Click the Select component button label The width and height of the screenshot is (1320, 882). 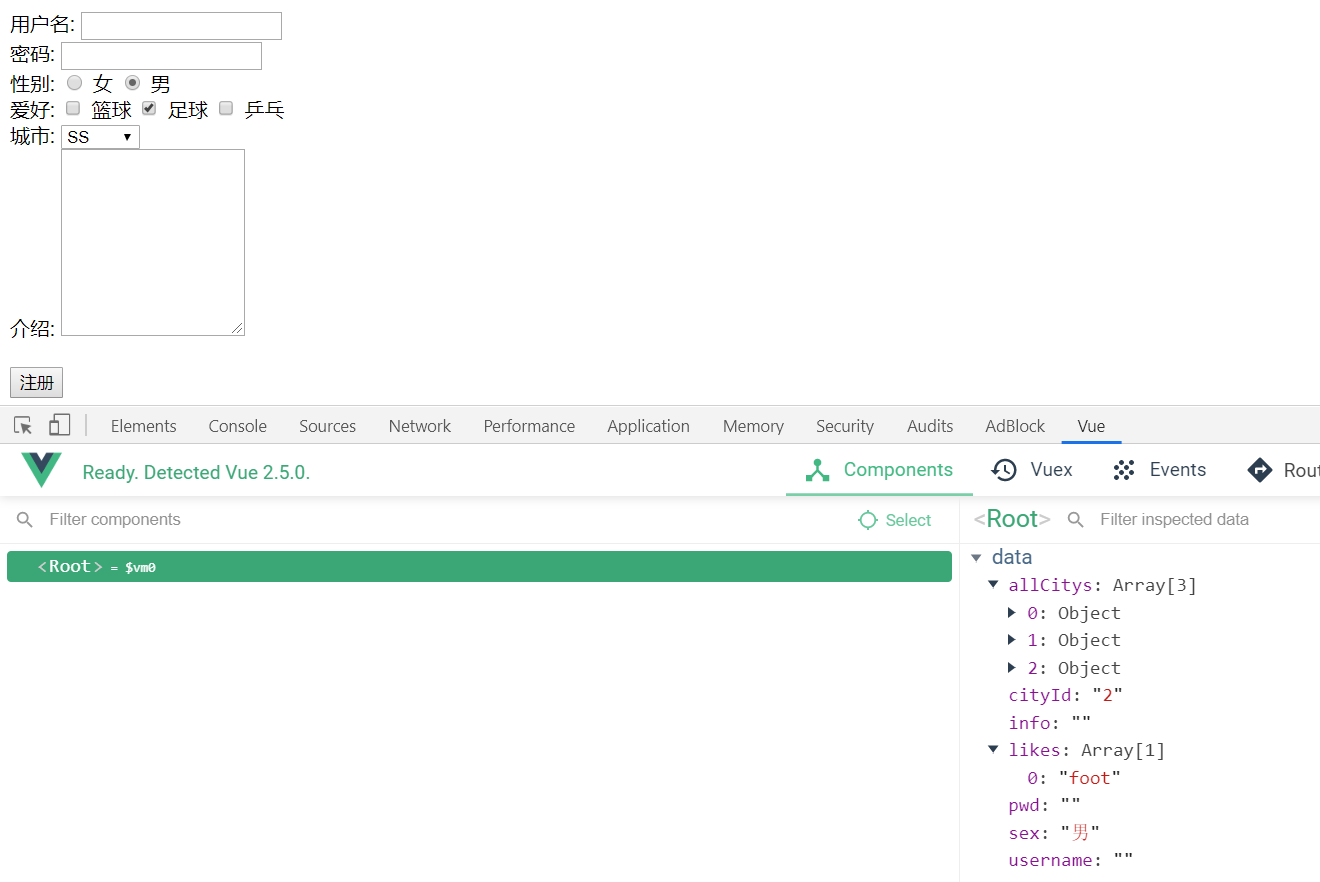tap(908, 520)
